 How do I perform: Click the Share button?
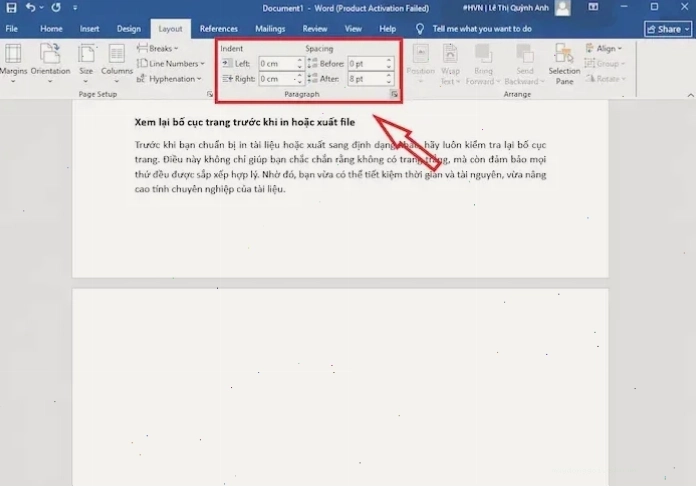[x=668, y=29]
